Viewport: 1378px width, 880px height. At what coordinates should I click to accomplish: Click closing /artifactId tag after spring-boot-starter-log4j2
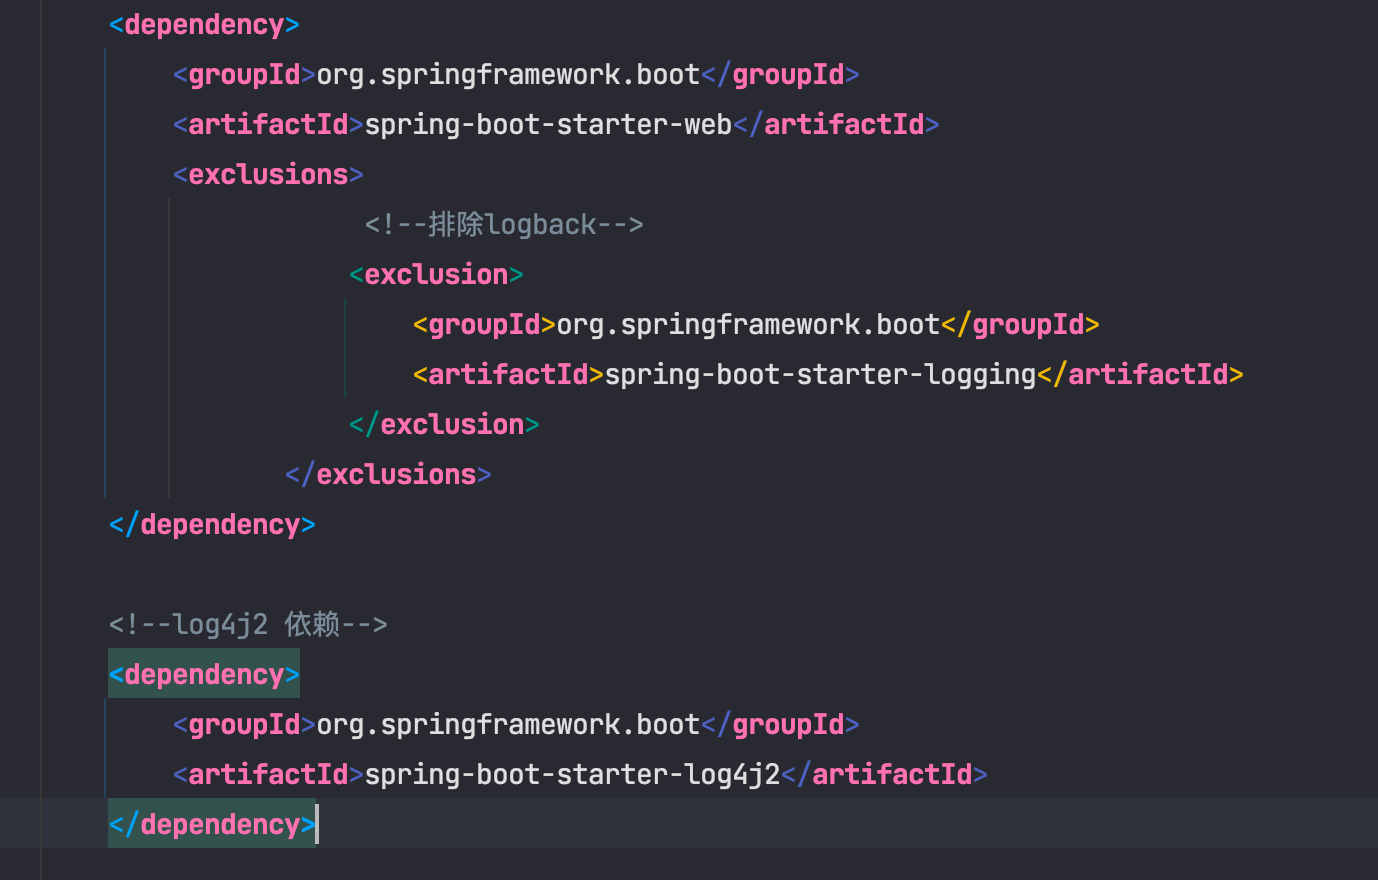pos(884,774)
